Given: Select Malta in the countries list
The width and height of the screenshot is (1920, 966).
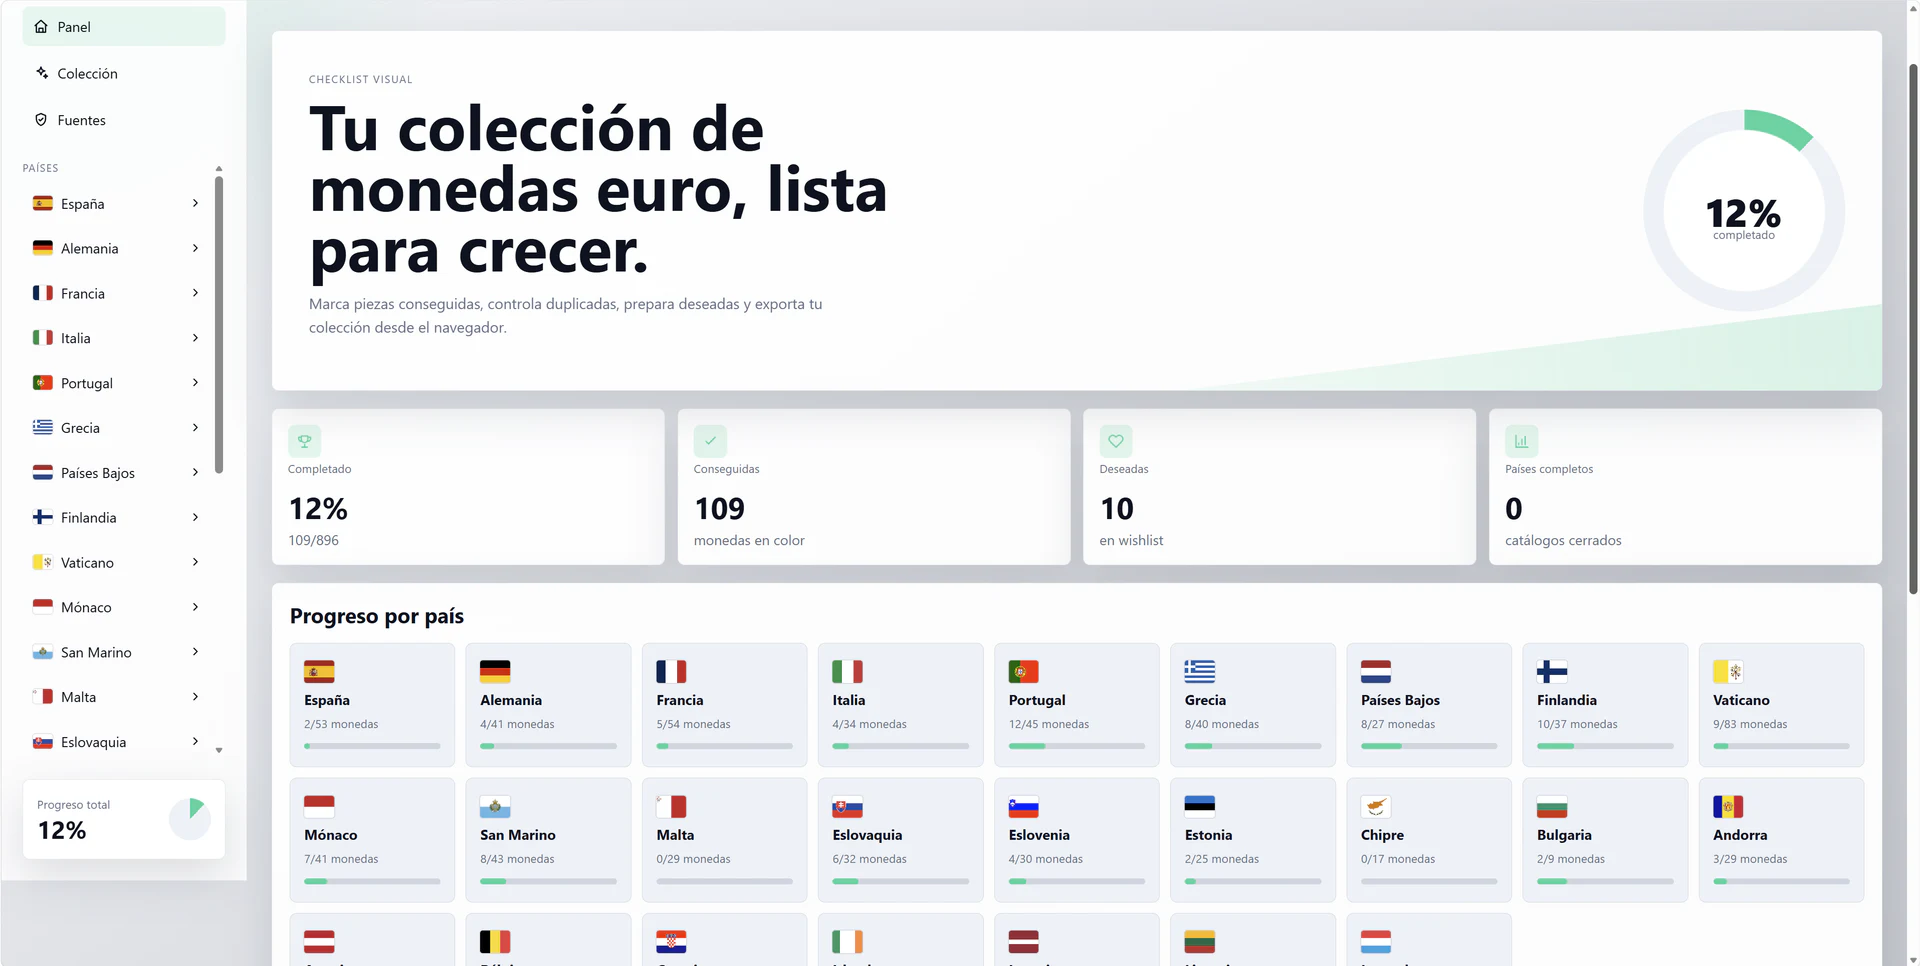Looking at the screenshot, I should pyautogui.click(x=117, y=697).
